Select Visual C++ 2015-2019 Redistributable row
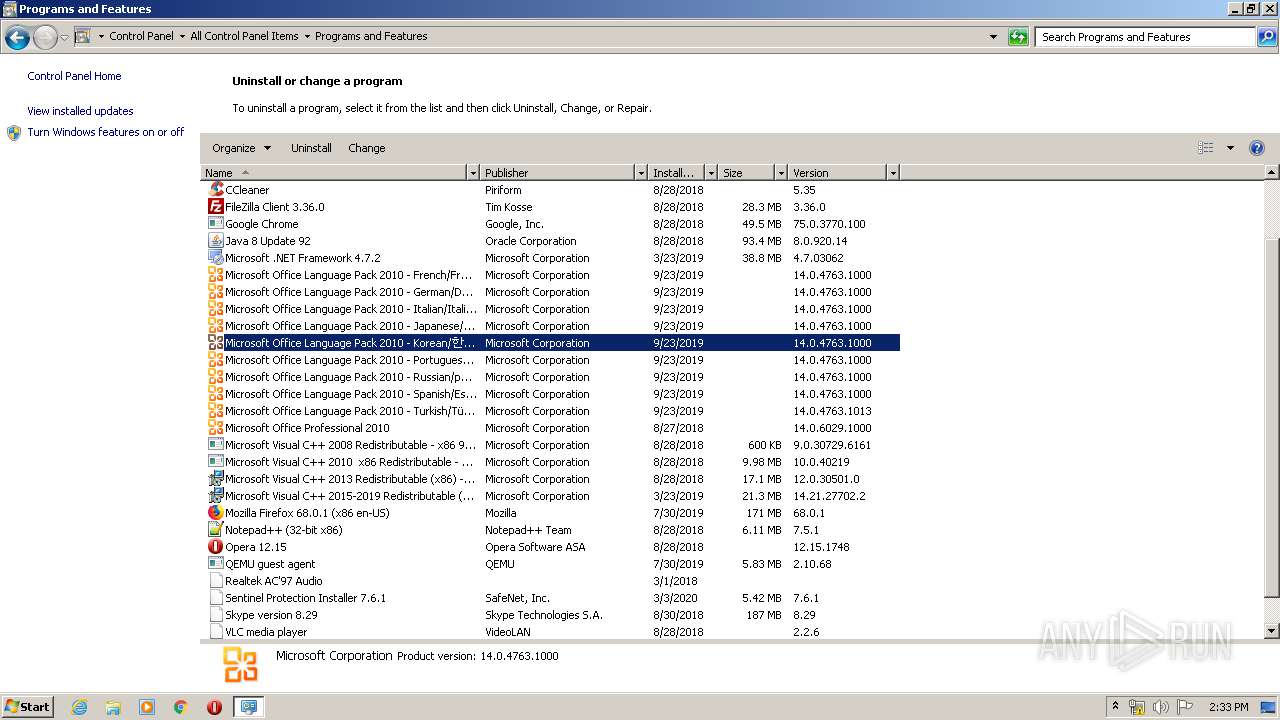 pos(550,496)
